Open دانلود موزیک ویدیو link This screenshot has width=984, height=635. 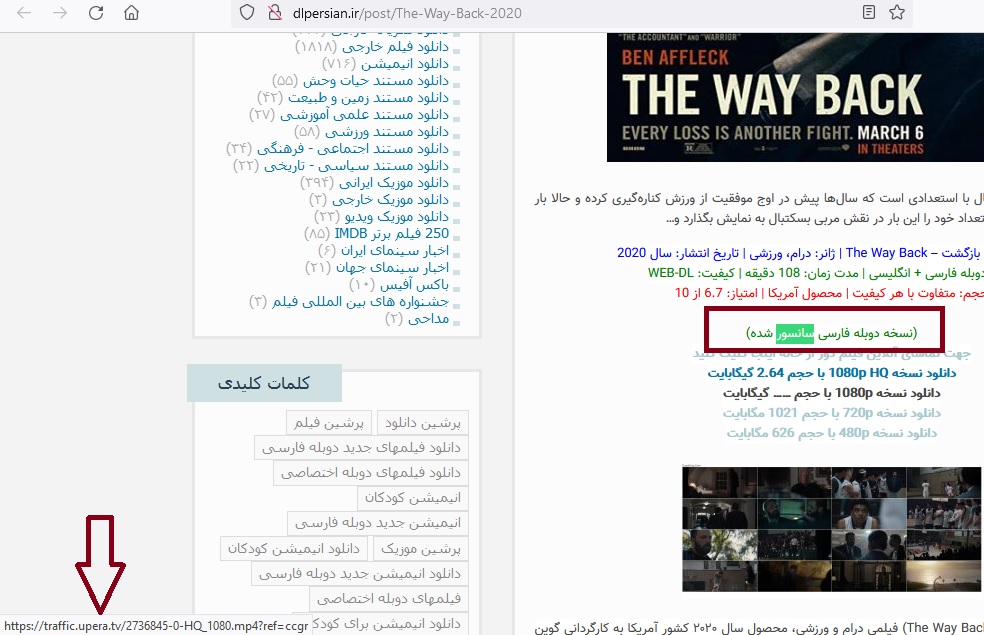(397, 216)
